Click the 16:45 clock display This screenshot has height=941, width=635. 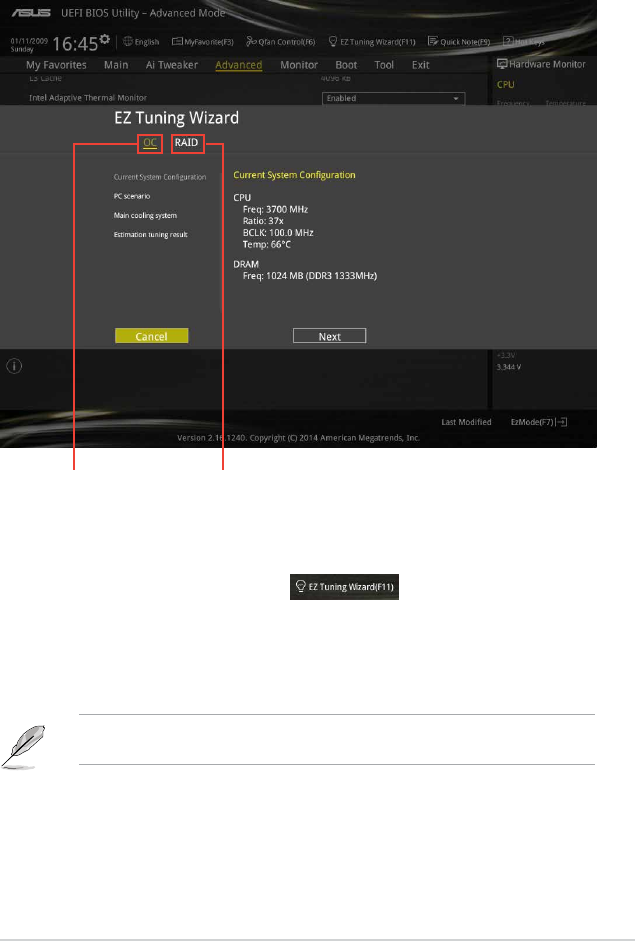[x=75, y=44]
